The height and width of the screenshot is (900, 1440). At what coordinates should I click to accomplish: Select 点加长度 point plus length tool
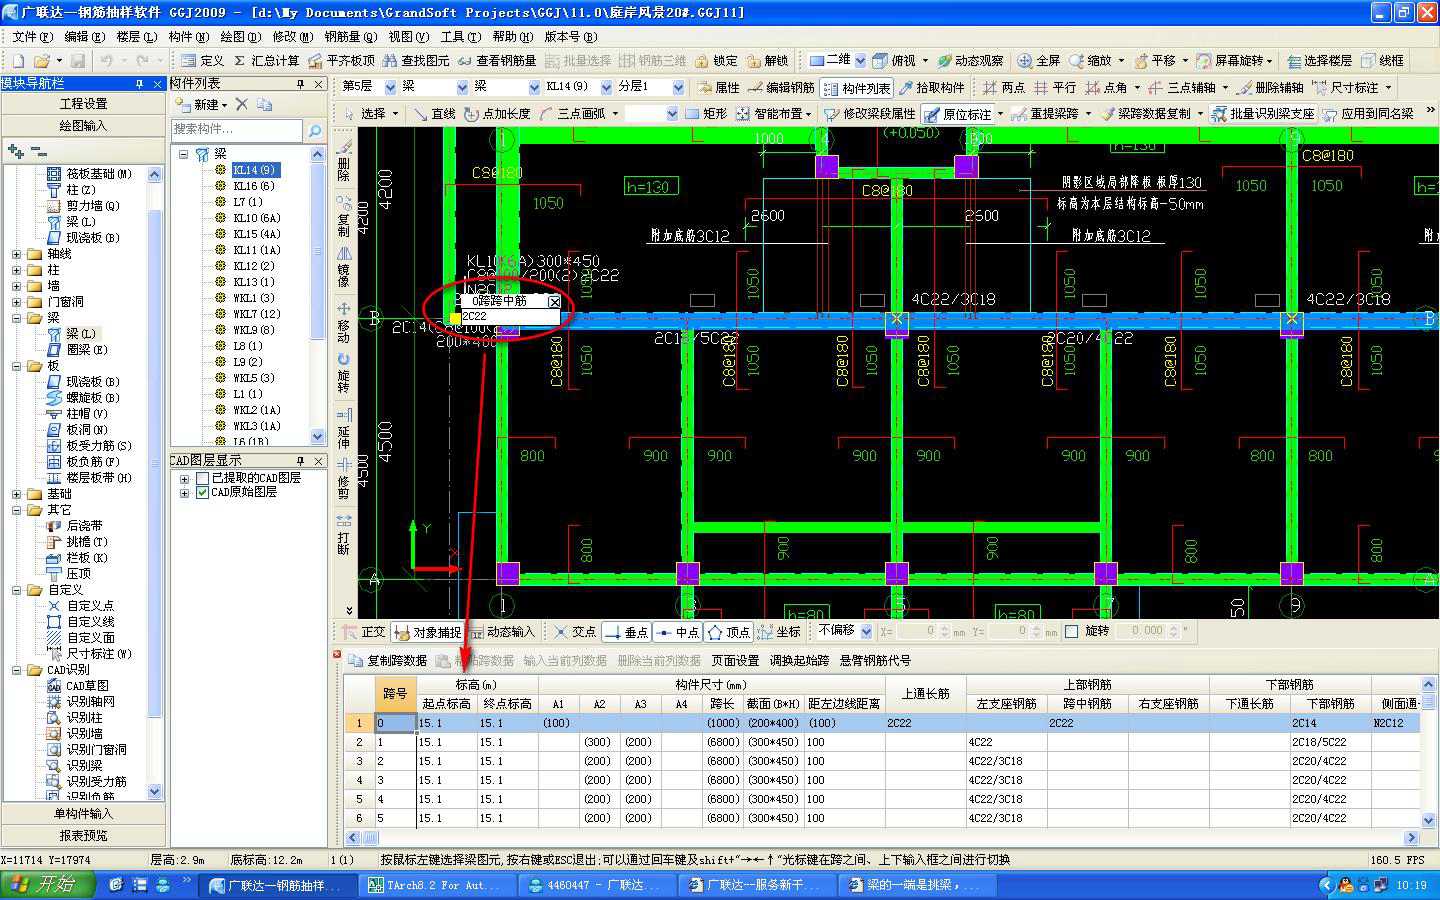(x=498, y=113)
